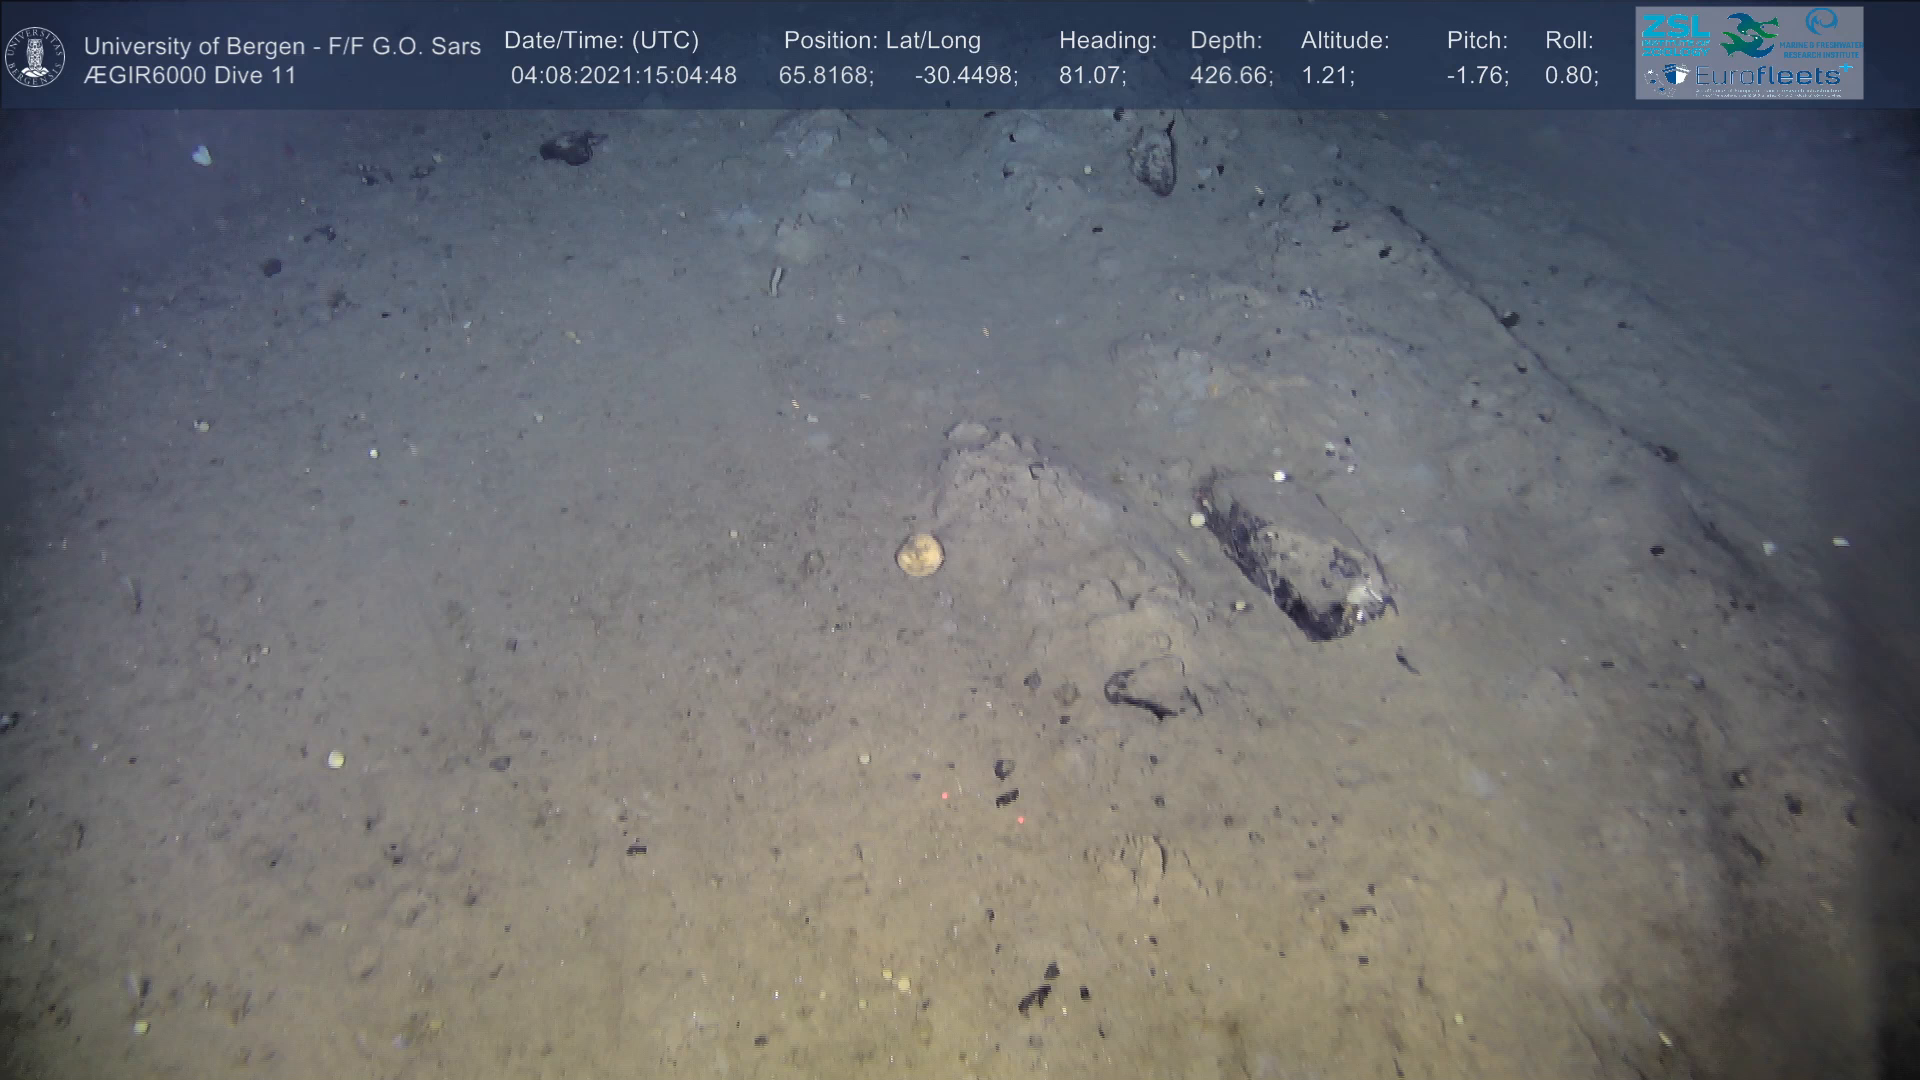Screen dimensions: 1920x1080
Task: Click the Altitude value 1.21
Action: coord(1327,76)
